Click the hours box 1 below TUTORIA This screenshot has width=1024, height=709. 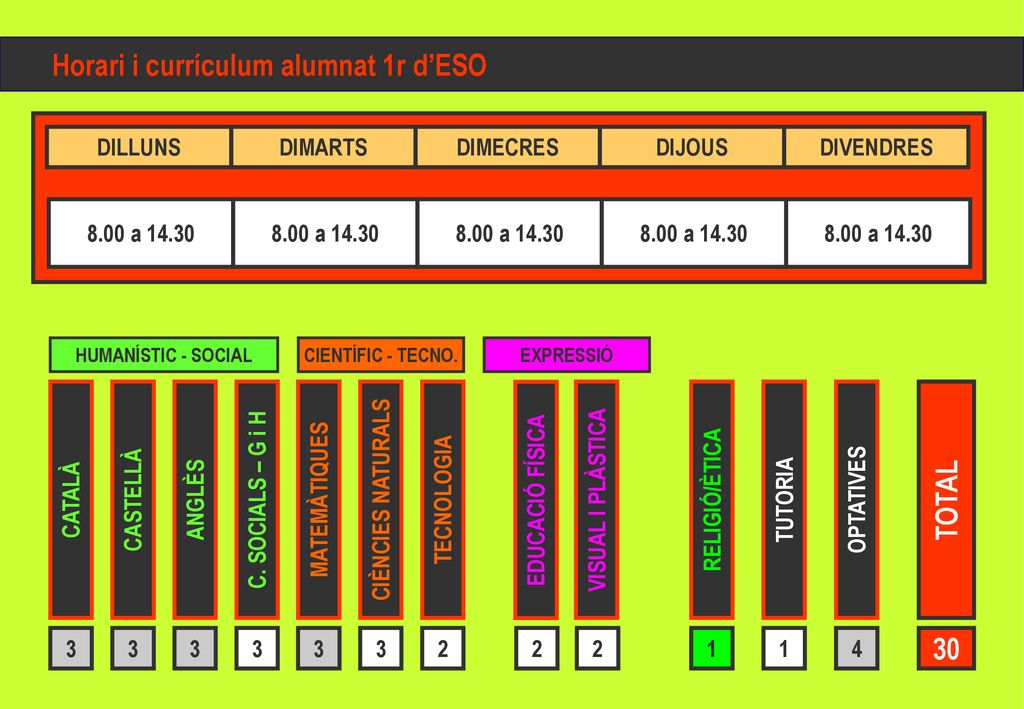tap(784, 648)
